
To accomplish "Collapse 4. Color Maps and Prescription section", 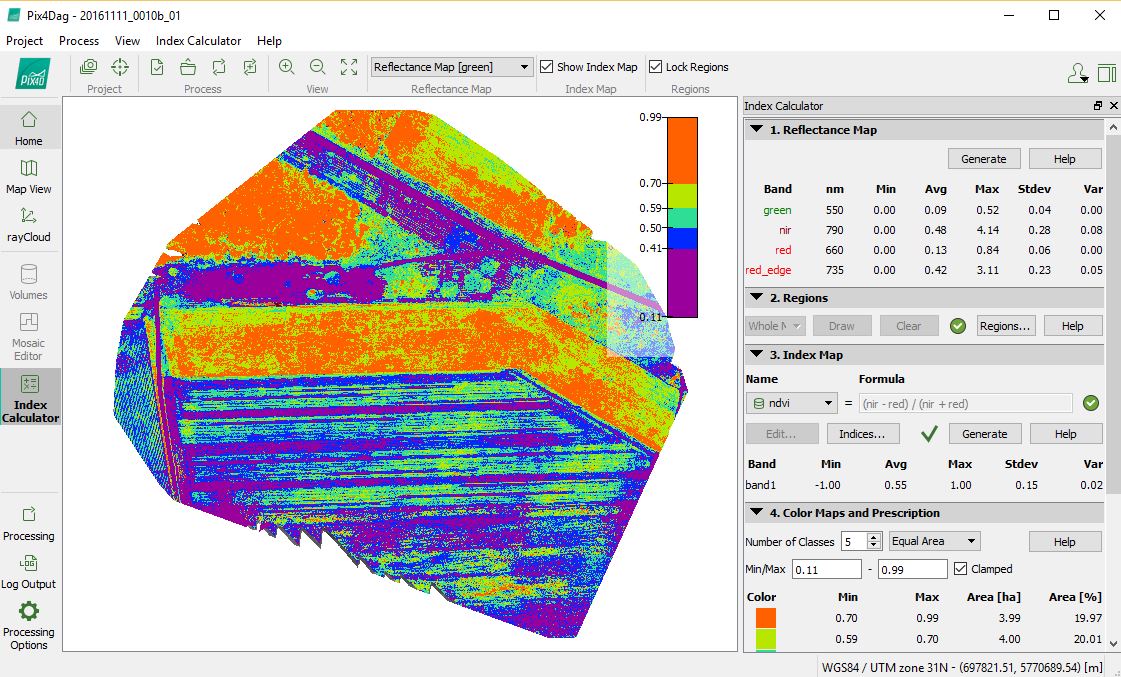I will pos(756,513).
